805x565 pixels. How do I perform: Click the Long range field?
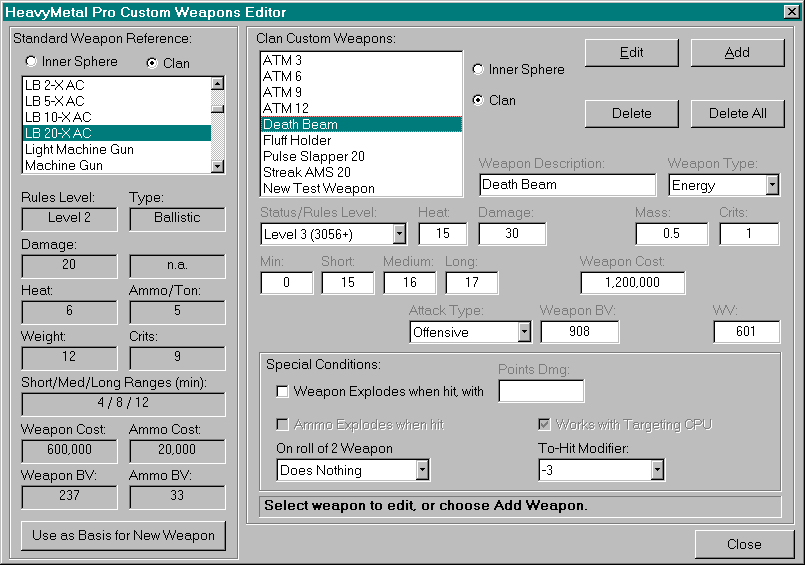471,282
